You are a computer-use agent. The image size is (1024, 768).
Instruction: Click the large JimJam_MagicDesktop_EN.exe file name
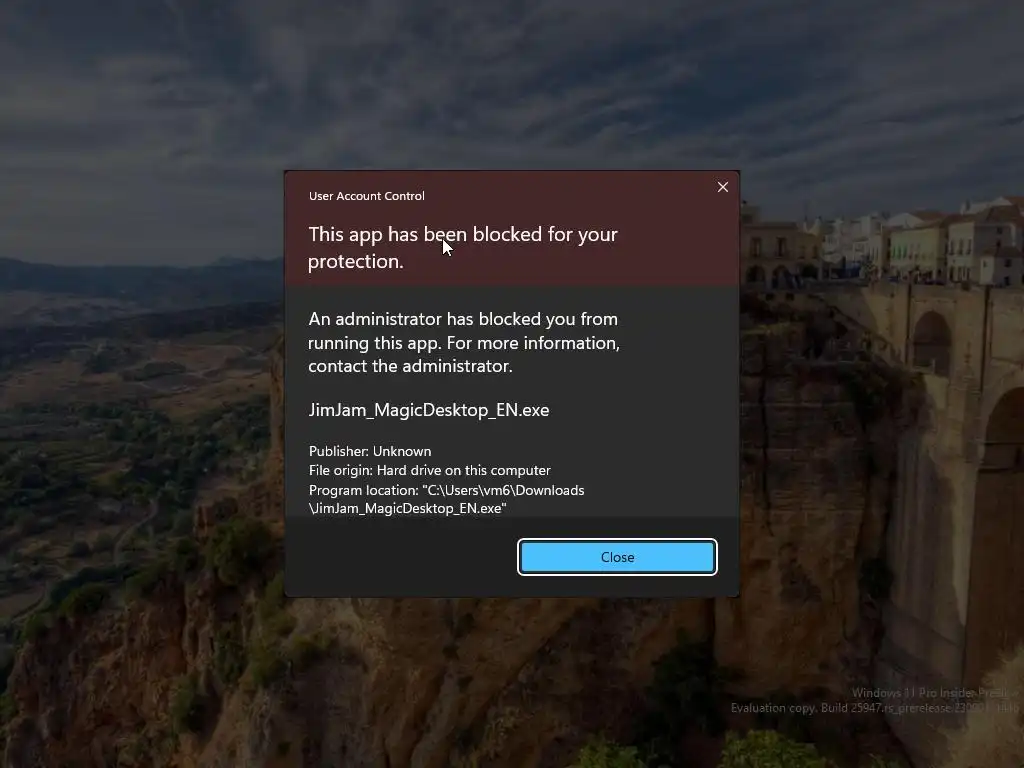(x=428, y=410)
